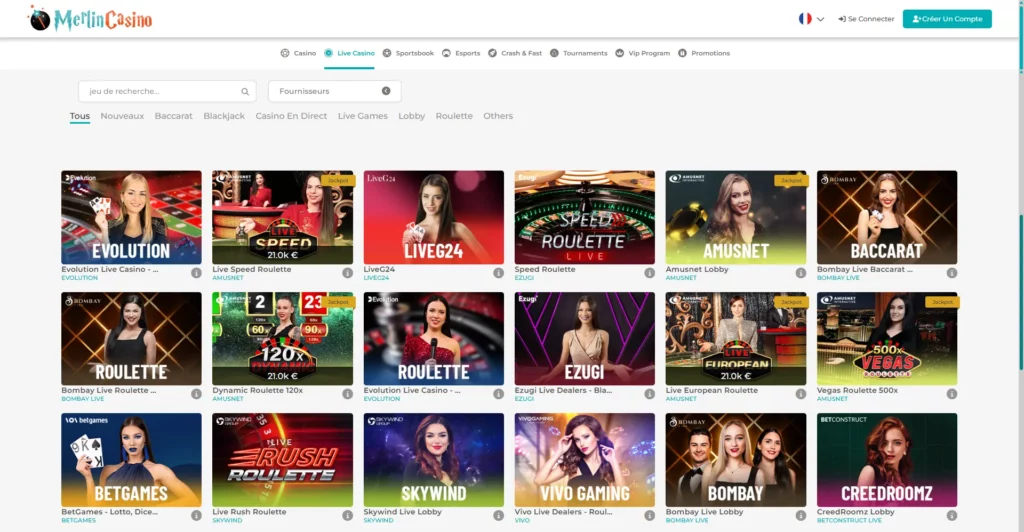Expand the language selector chevron
This screenshot has width=1024, height=532.
click(820, 19)
